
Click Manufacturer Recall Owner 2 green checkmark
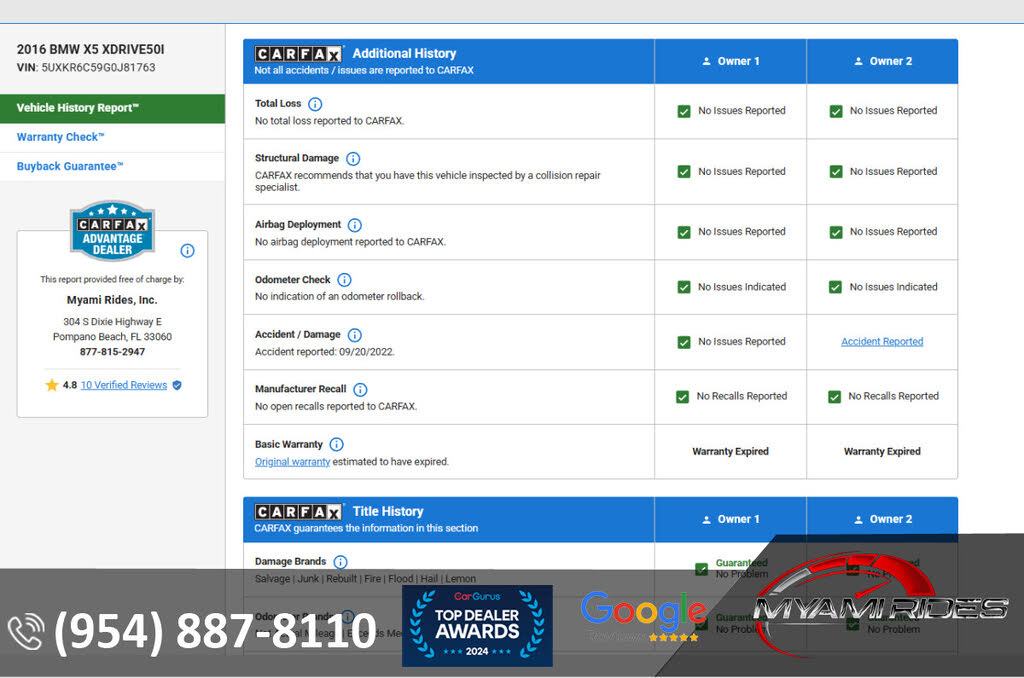[x=835, y=397]
